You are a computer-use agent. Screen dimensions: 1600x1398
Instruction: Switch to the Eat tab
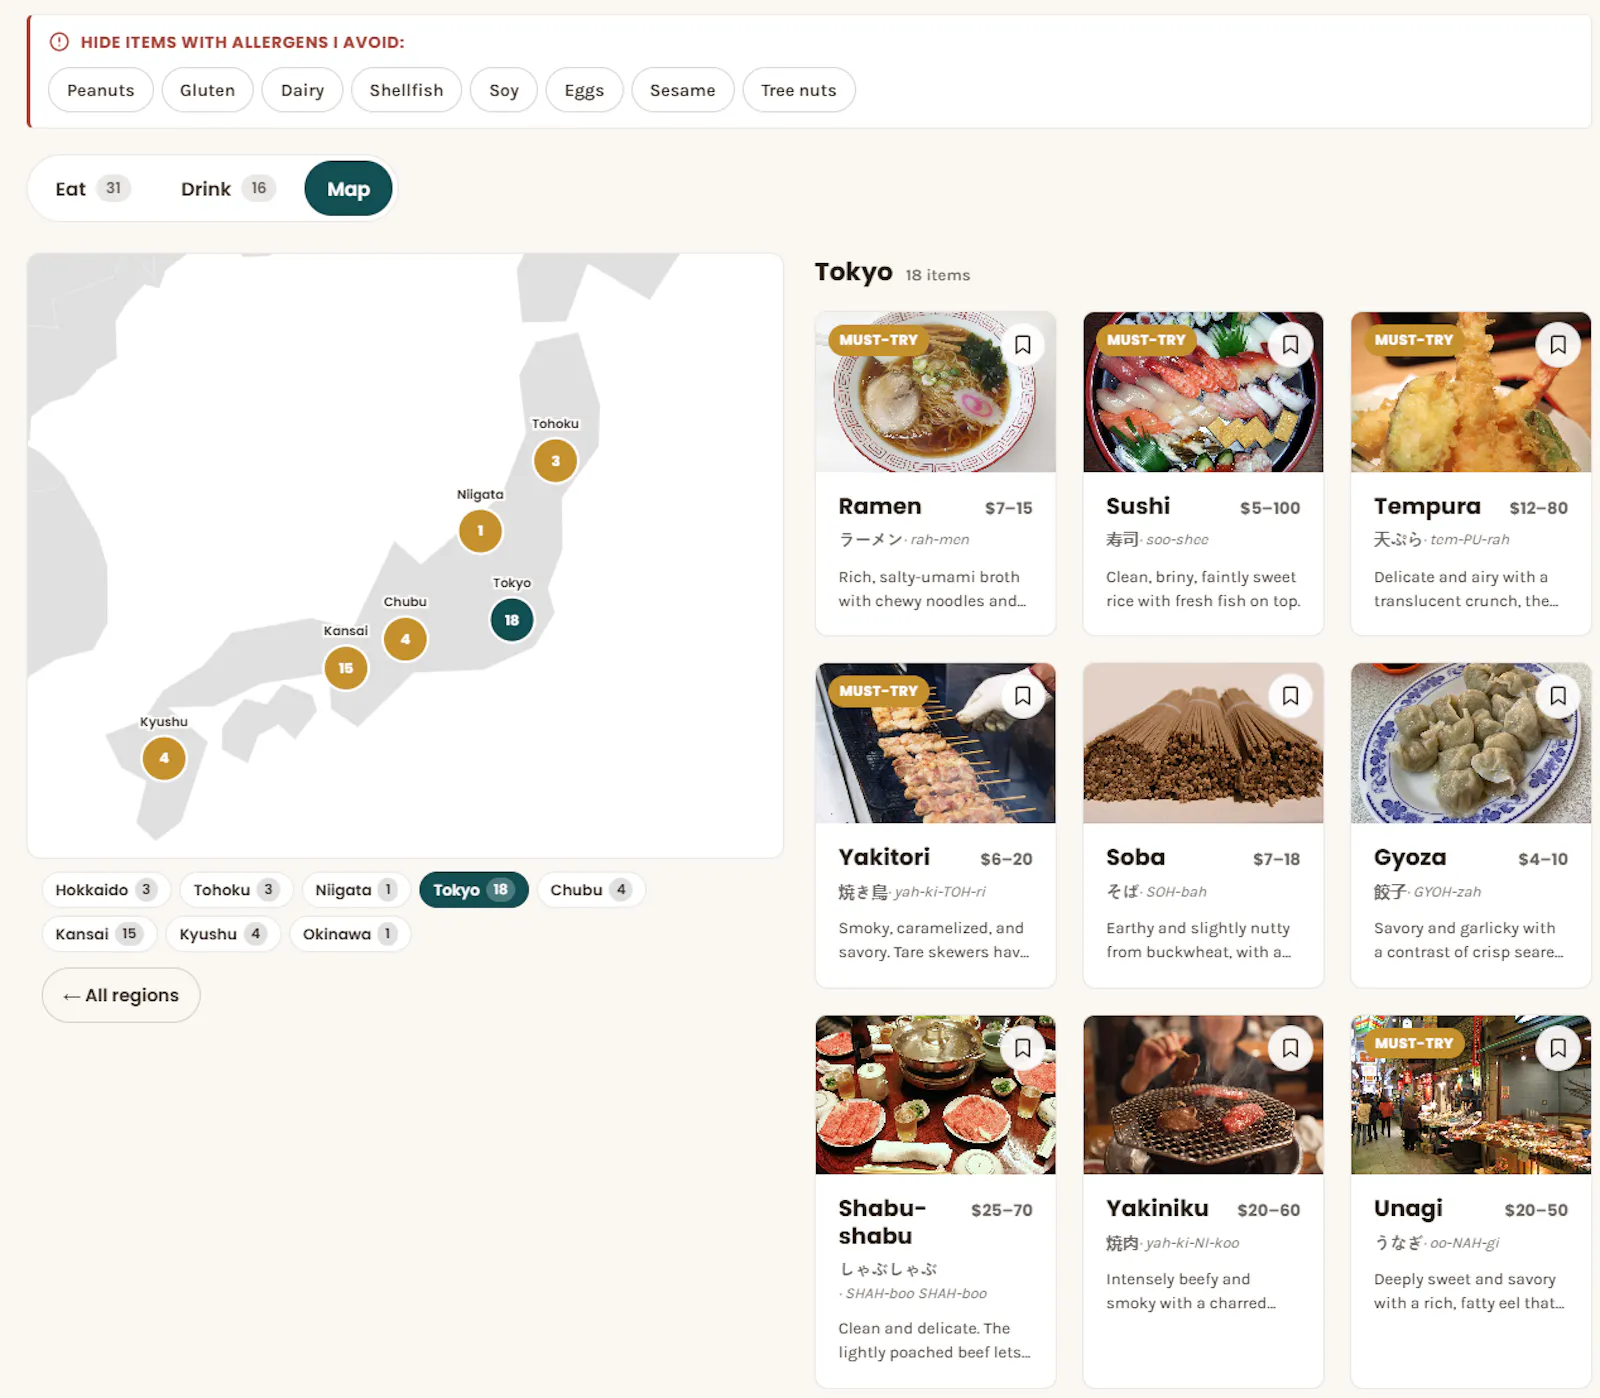click(x=92, y=189)
